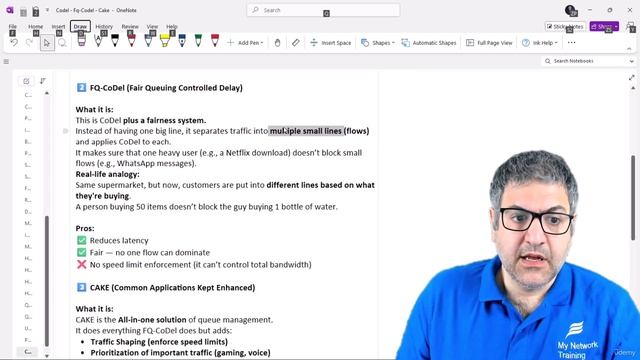
Task: Expand the page to full view with arrows icon
Action: 631,78
